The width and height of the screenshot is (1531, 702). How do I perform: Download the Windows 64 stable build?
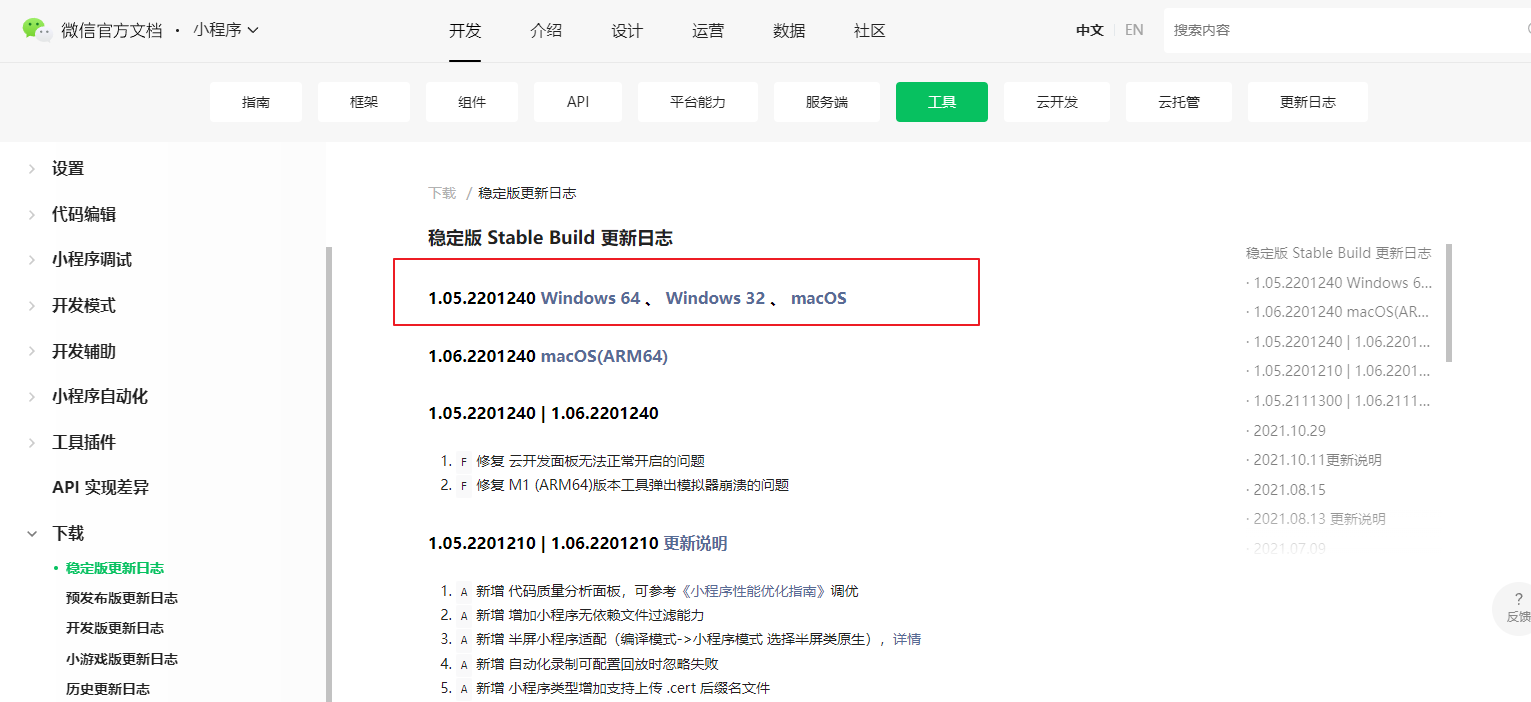pyautogui.click(x=590, y=298)
